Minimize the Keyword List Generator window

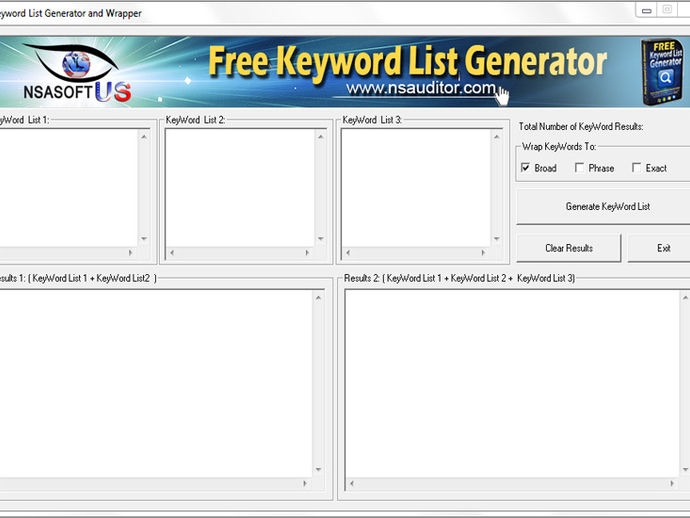pos(646,11)
